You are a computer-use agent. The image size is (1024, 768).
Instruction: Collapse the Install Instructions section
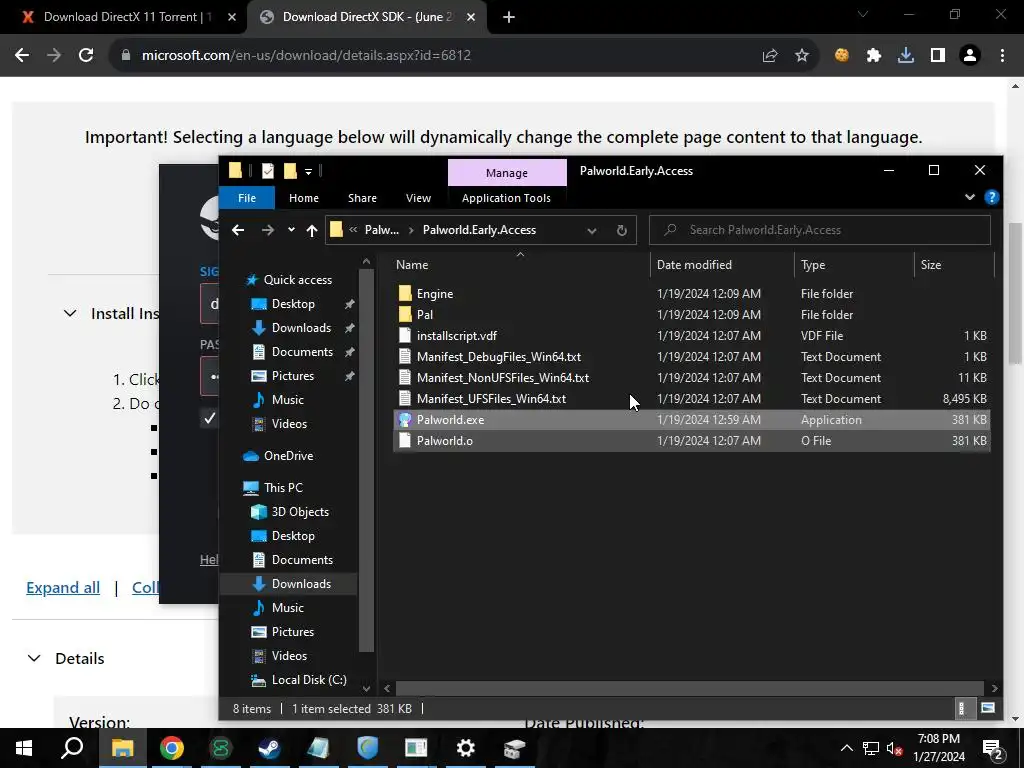[70, 313]
